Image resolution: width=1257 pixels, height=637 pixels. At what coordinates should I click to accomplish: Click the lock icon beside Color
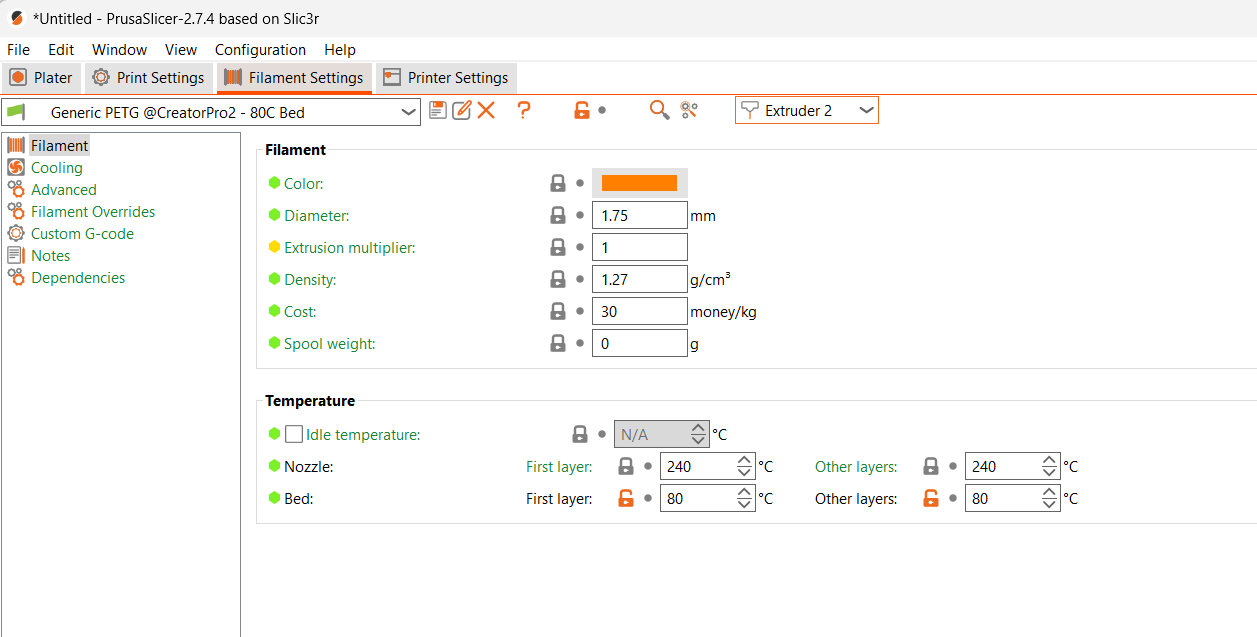click(558, 183)
